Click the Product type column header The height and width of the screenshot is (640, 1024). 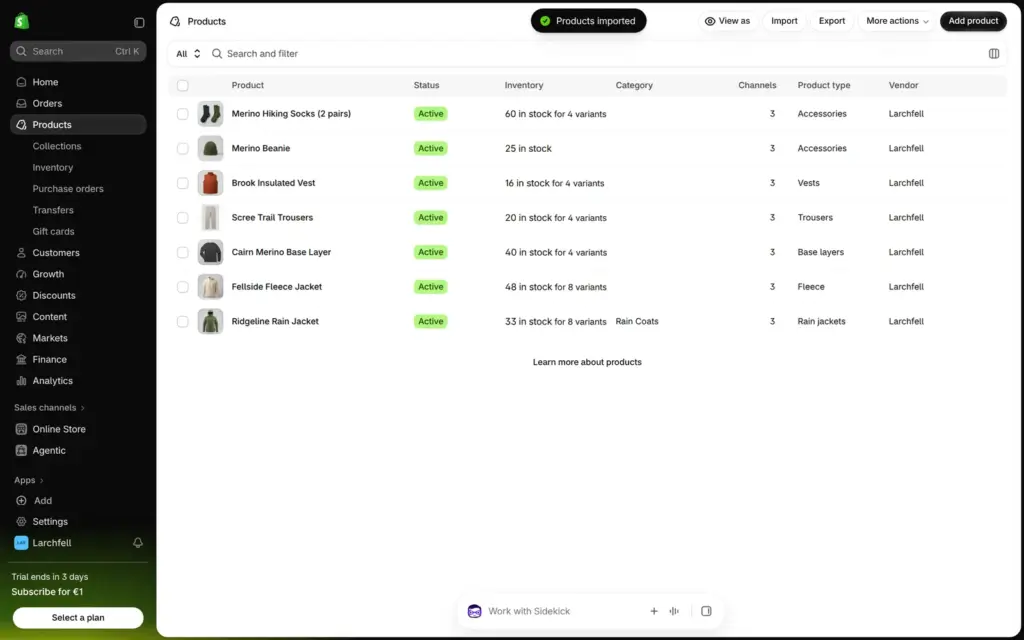[824, 86]
